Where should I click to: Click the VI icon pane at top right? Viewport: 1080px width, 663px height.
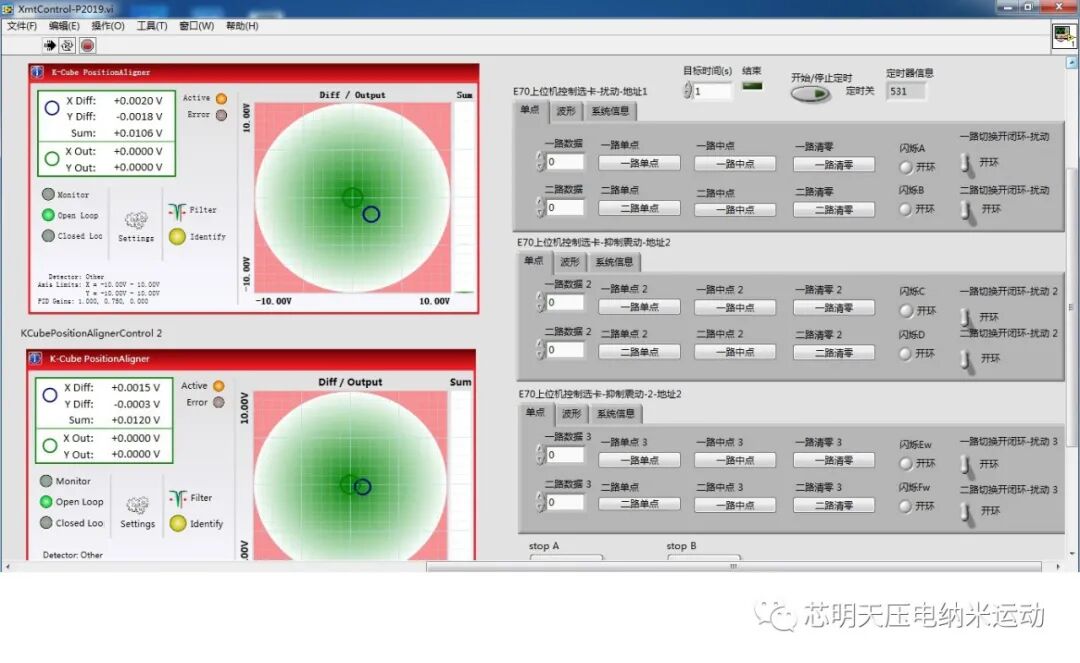tap(1064, 36)
